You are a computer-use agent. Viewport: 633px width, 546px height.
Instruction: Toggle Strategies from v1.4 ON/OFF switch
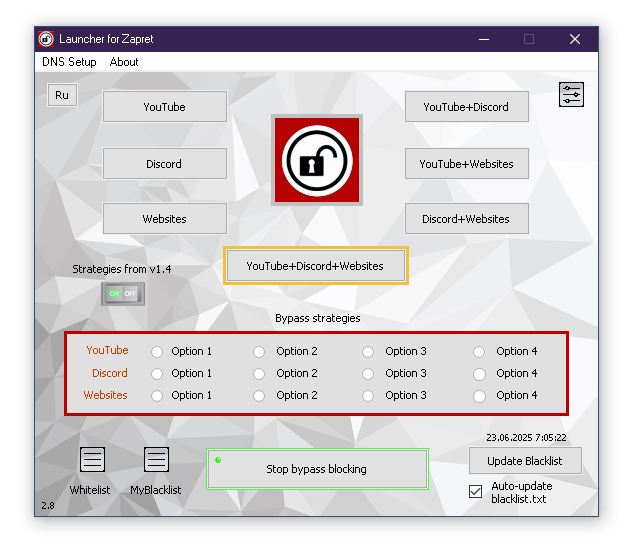pos(123,294)
